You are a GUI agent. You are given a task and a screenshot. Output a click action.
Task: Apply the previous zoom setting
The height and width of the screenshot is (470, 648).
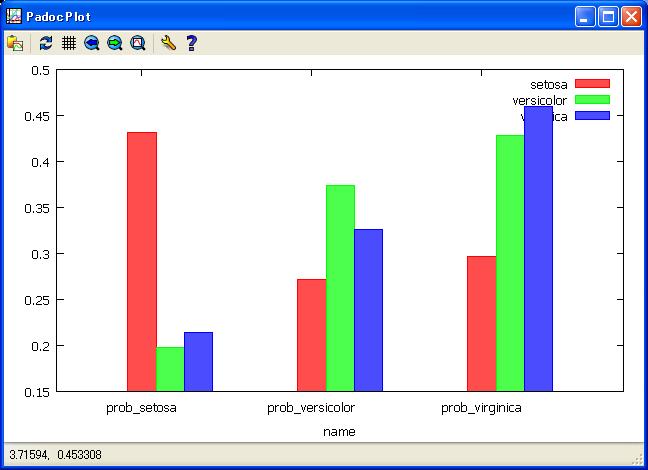coord(92,43)
